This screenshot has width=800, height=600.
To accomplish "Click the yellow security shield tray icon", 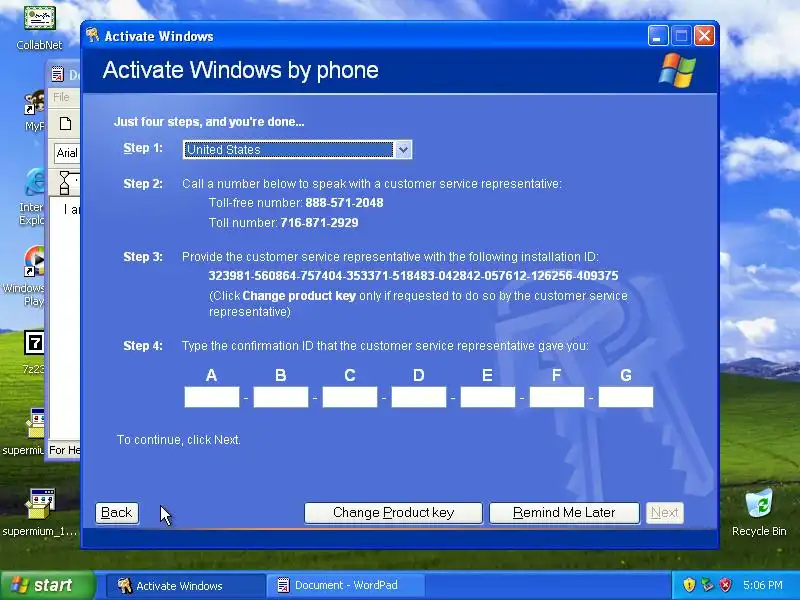I will (689, 585).
